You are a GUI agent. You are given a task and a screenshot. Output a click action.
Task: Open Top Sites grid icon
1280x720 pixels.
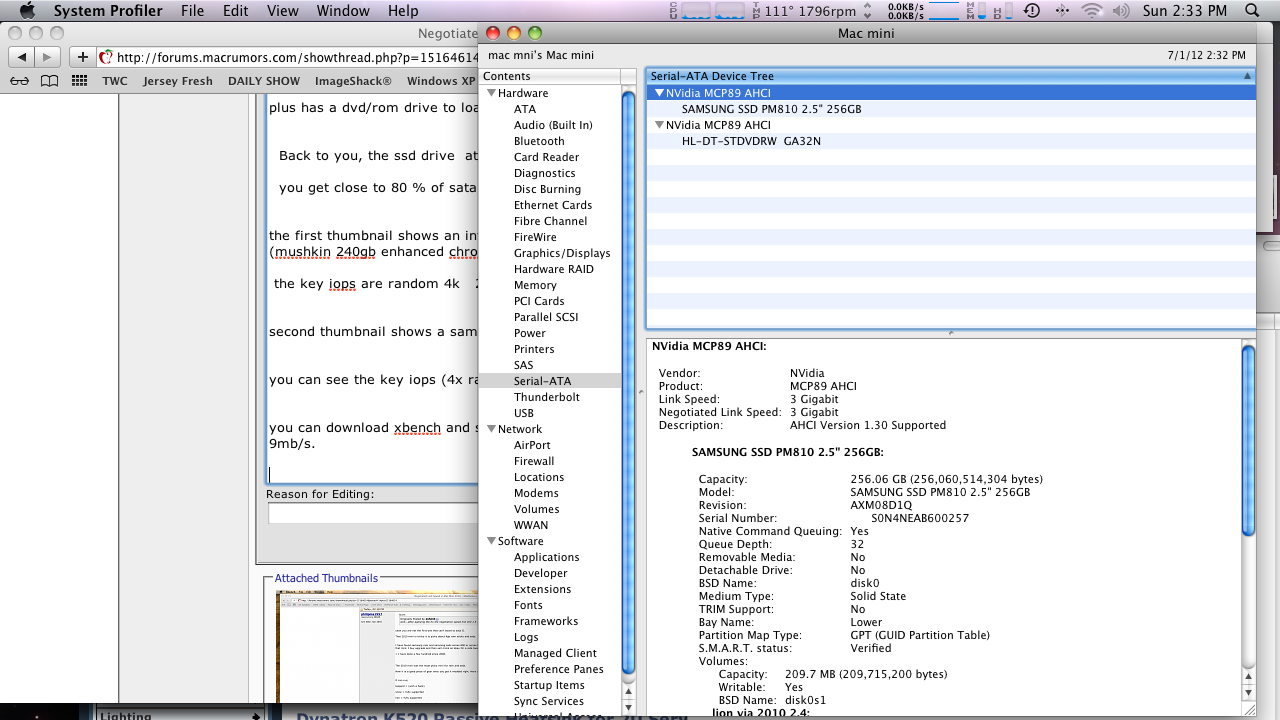pos(79,81)
